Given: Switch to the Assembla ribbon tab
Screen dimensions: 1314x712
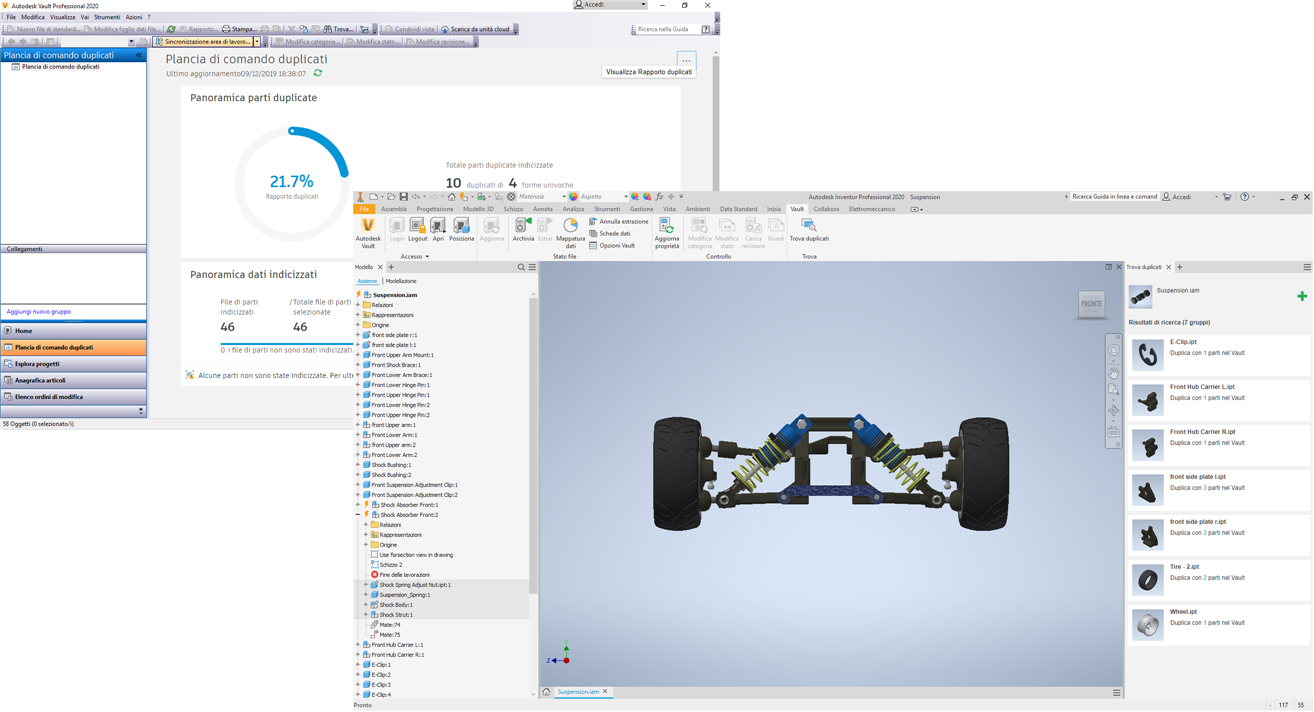Looking at the screenshot, I should tap(394, 209).
